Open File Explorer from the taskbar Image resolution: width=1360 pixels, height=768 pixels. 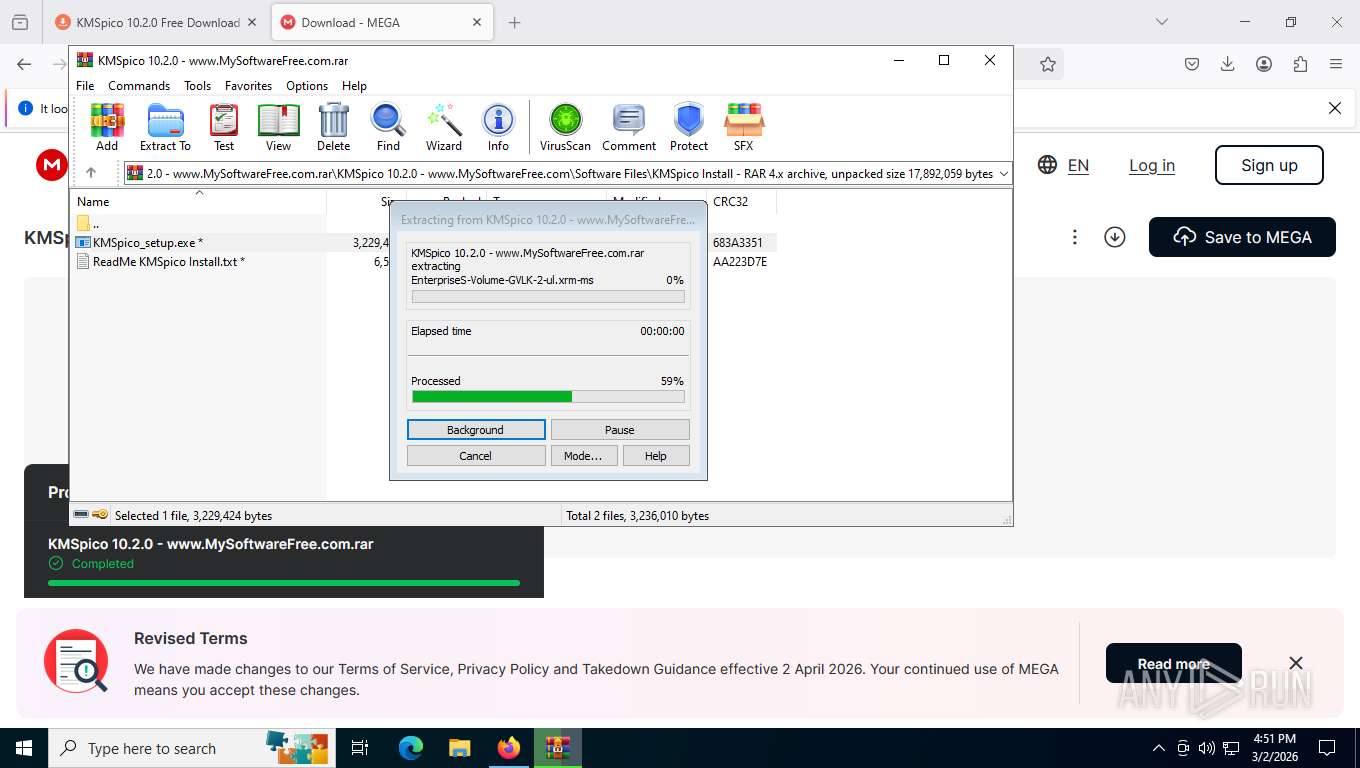point(459,748)
